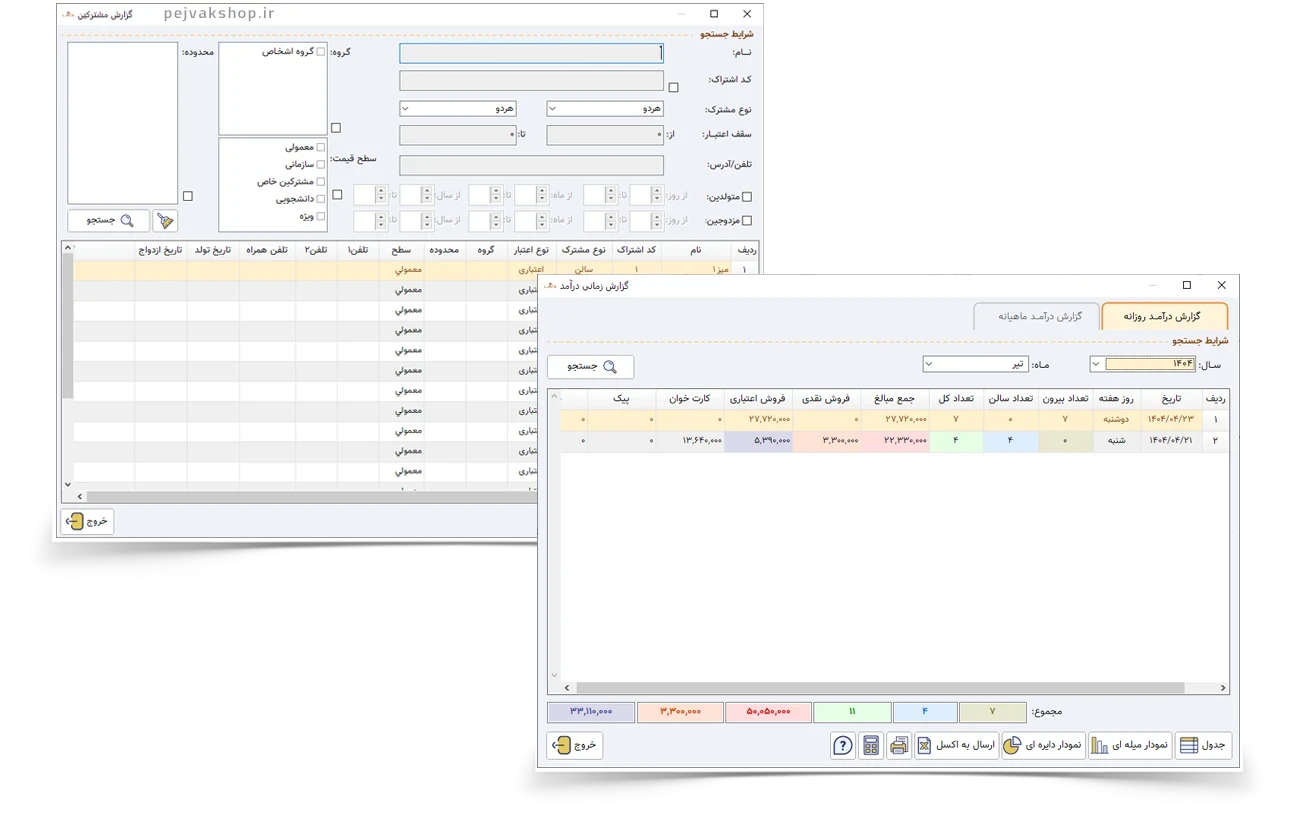Click خروج exit button in customers report
This screenshot has width=1300, height=814.
point(88,521)
